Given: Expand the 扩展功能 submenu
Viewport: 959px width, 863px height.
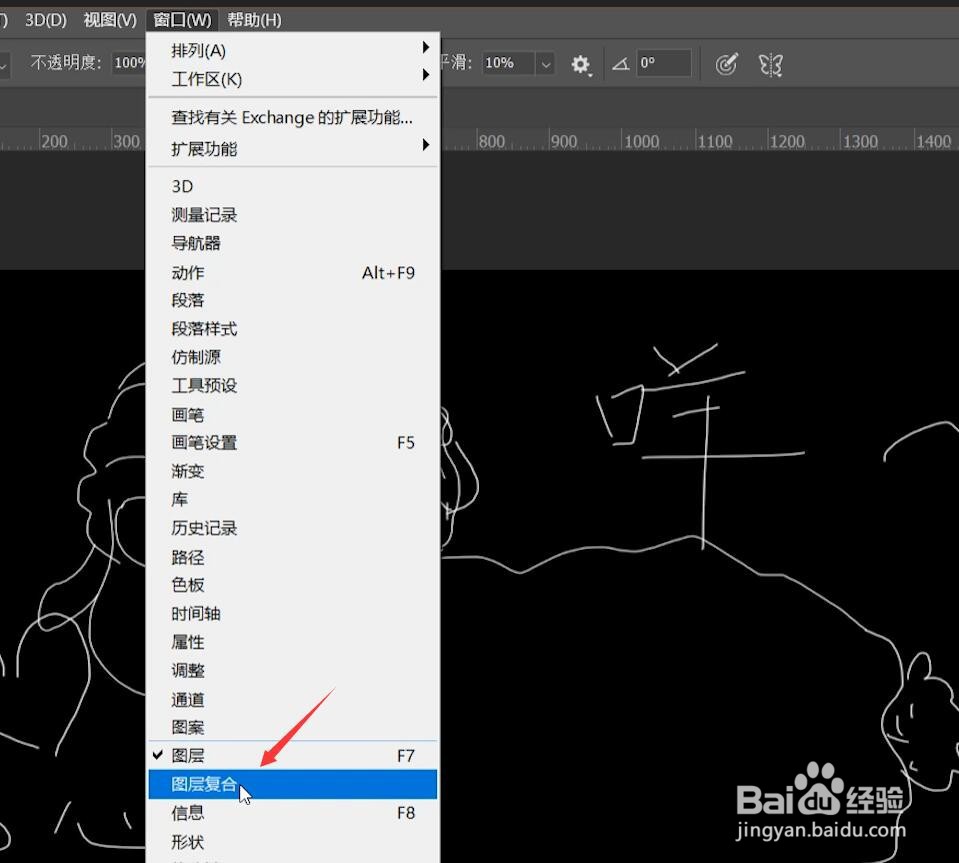Looking at the screenshot, I should pos(293,149).
